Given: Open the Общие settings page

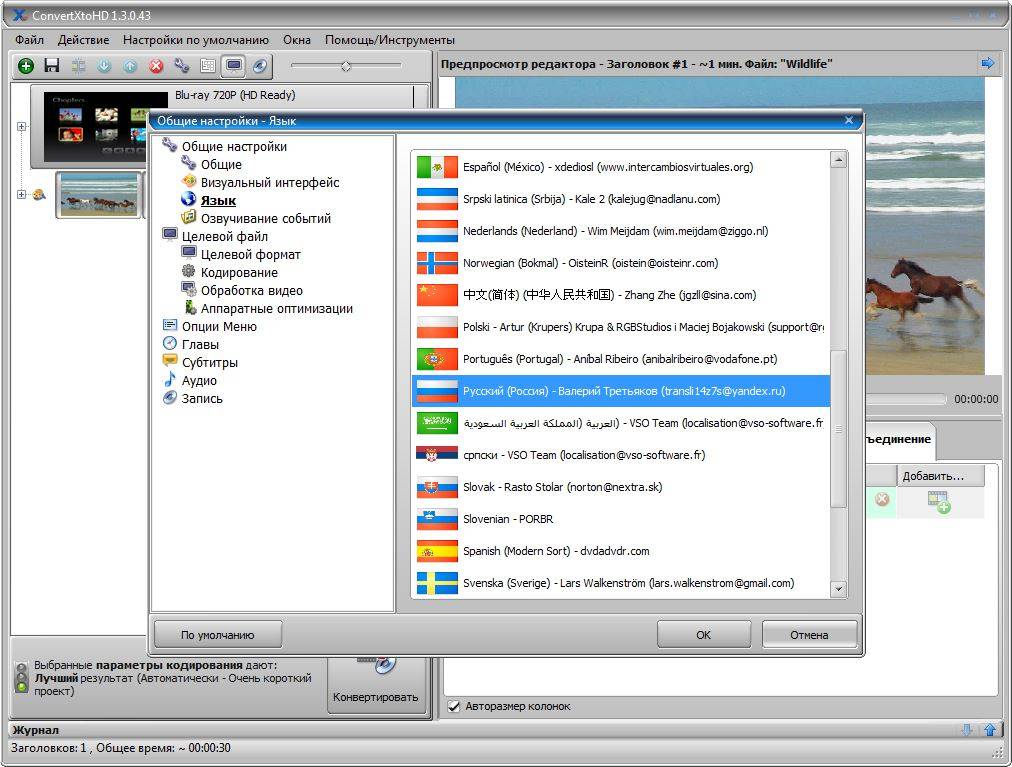Looking at the screenshot, I should click(x=221, y=165).
